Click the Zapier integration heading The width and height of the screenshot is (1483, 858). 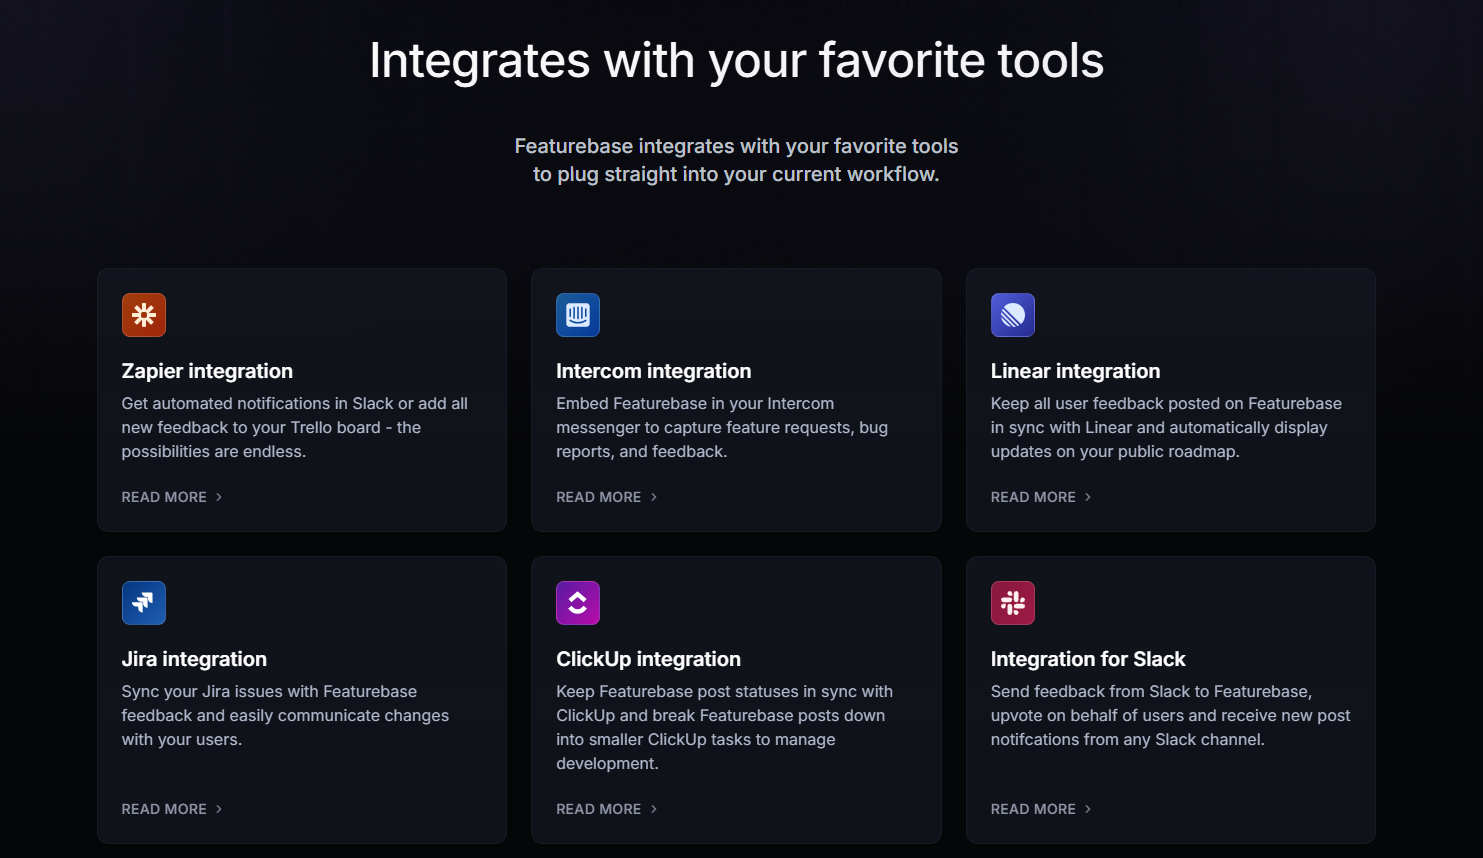coord(207,371)
